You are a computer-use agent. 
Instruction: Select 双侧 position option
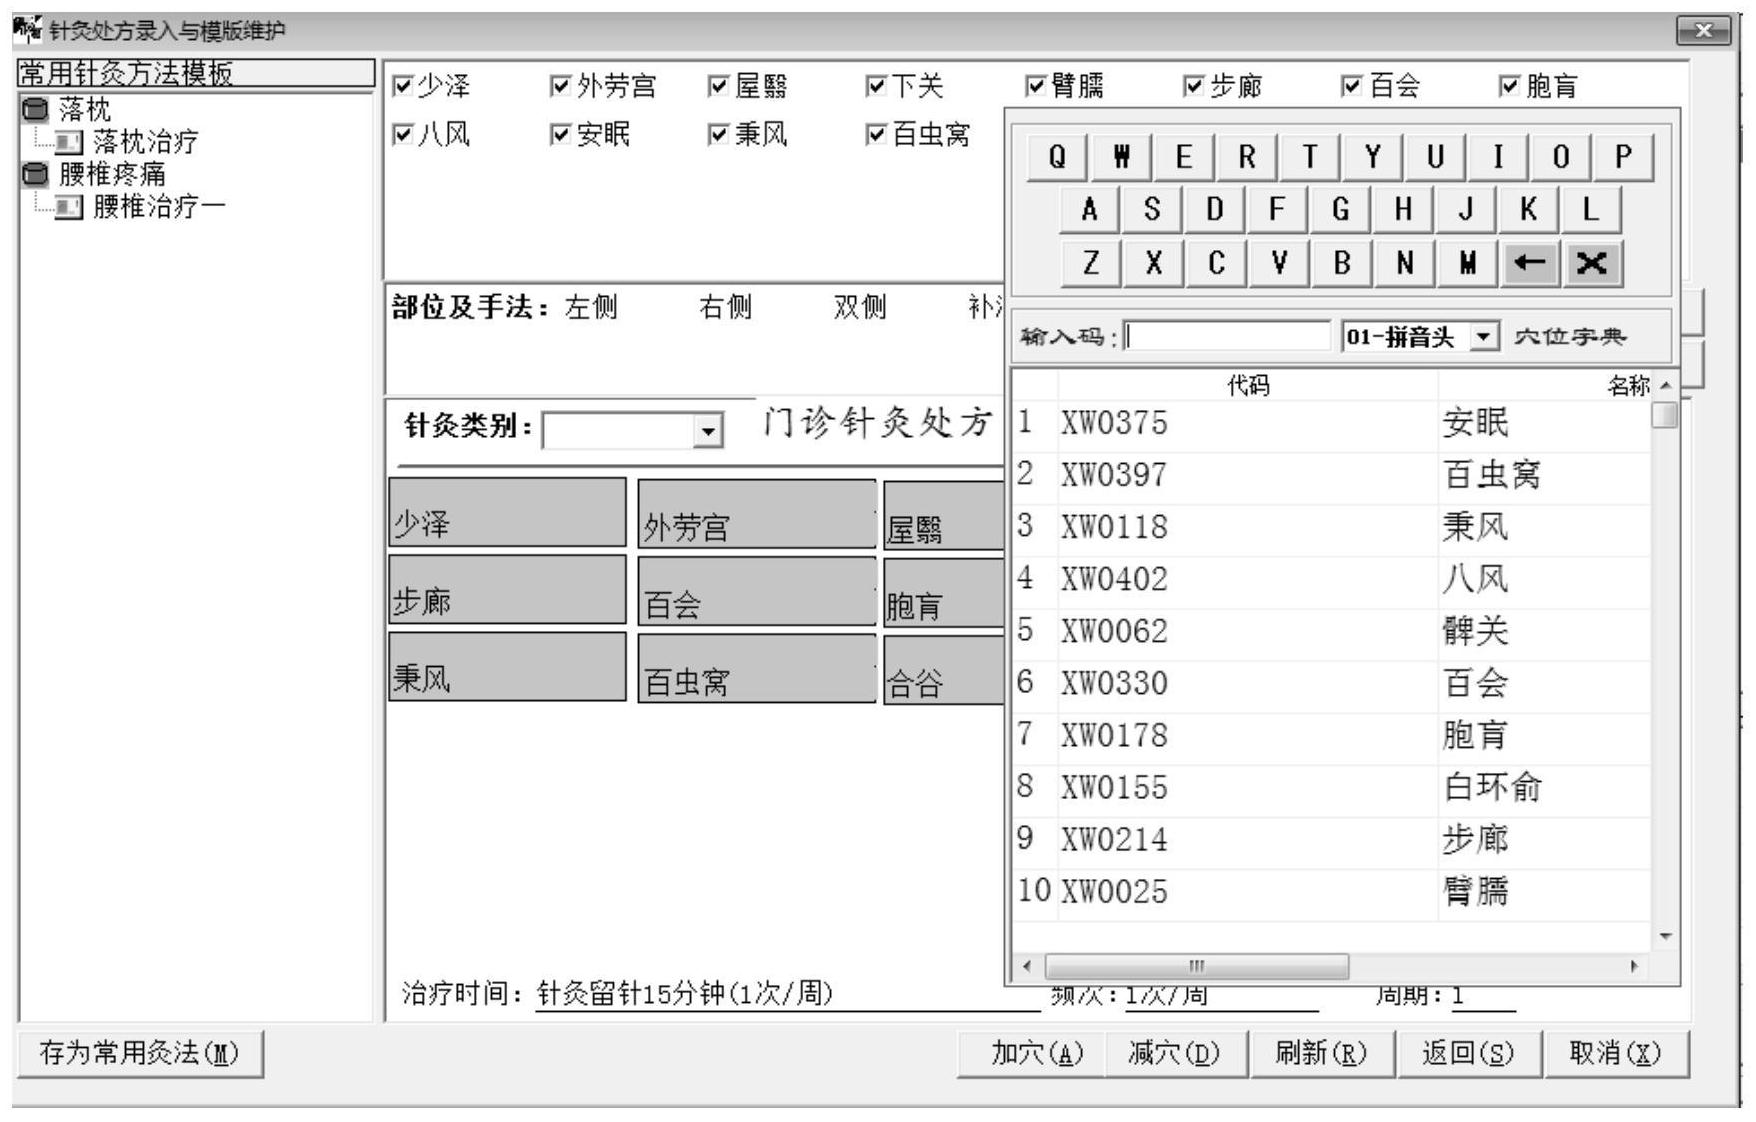860,307
